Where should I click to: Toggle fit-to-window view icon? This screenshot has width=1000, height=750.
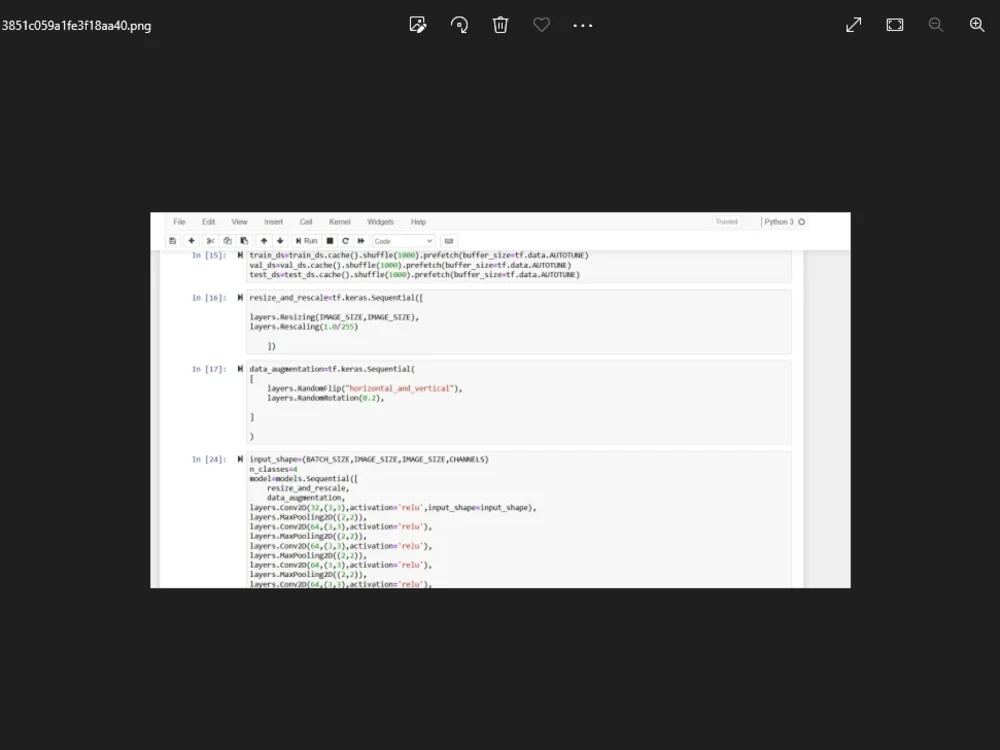point(895,25)
